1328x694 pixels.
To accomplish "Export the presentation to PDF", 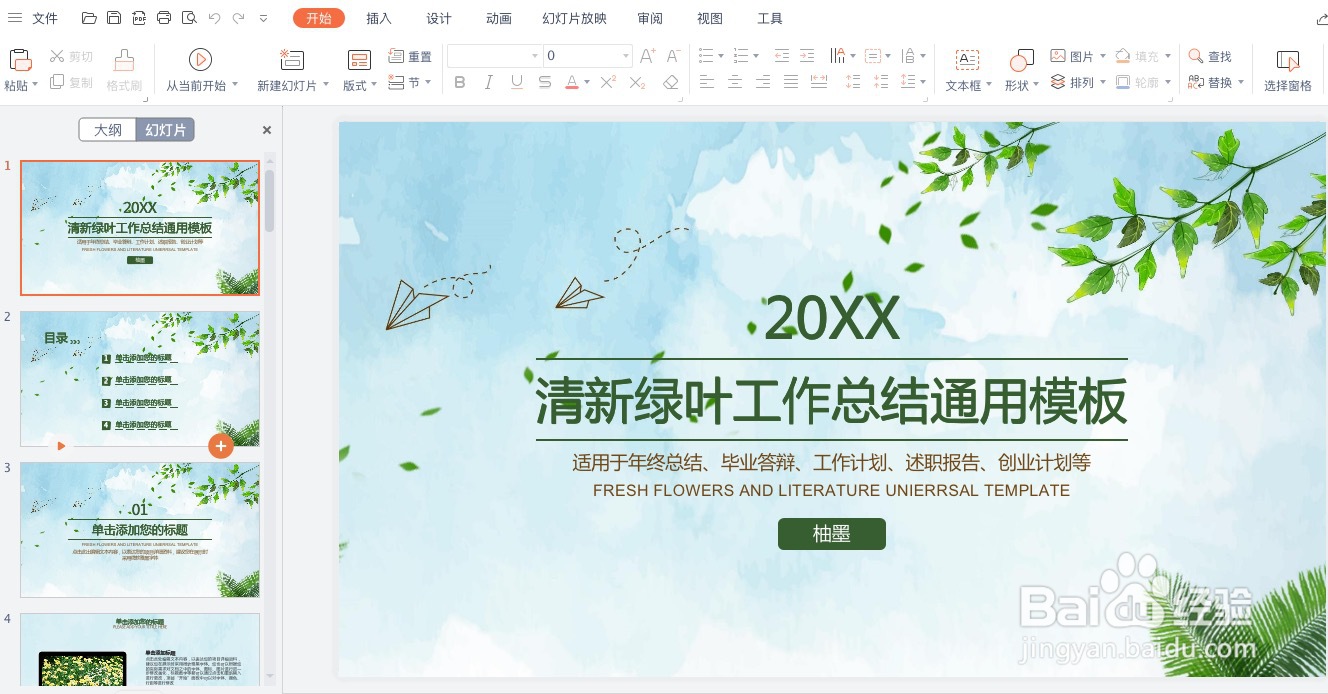I will pyautogui.click(x=139, y=18).
